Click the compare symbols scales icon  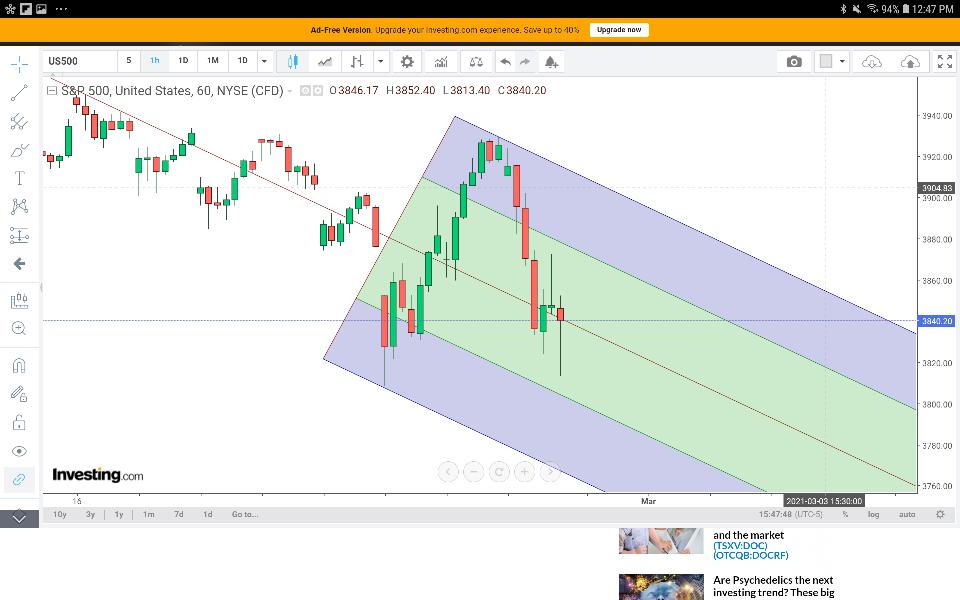pos(476,61)
